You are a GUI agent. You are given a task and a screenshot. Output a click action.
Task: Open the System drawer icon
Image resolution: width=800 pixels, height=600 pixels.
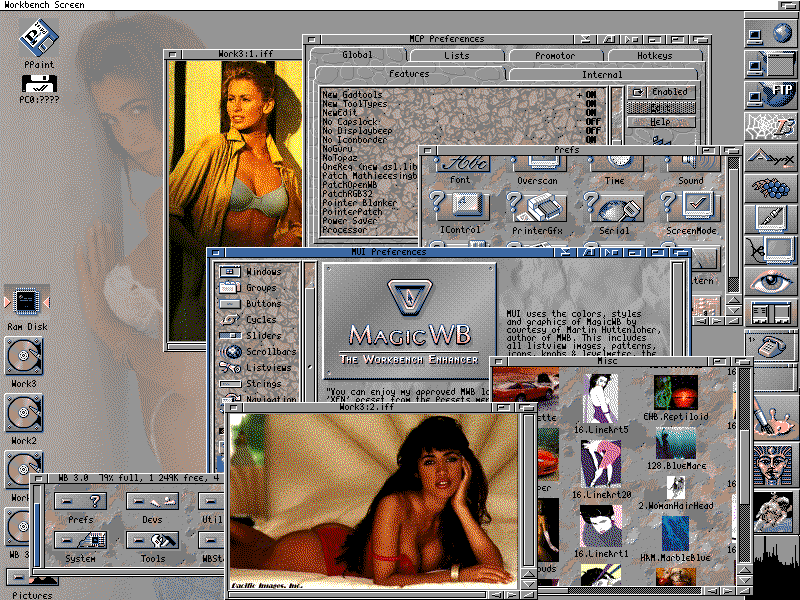(x=81, y=540)
